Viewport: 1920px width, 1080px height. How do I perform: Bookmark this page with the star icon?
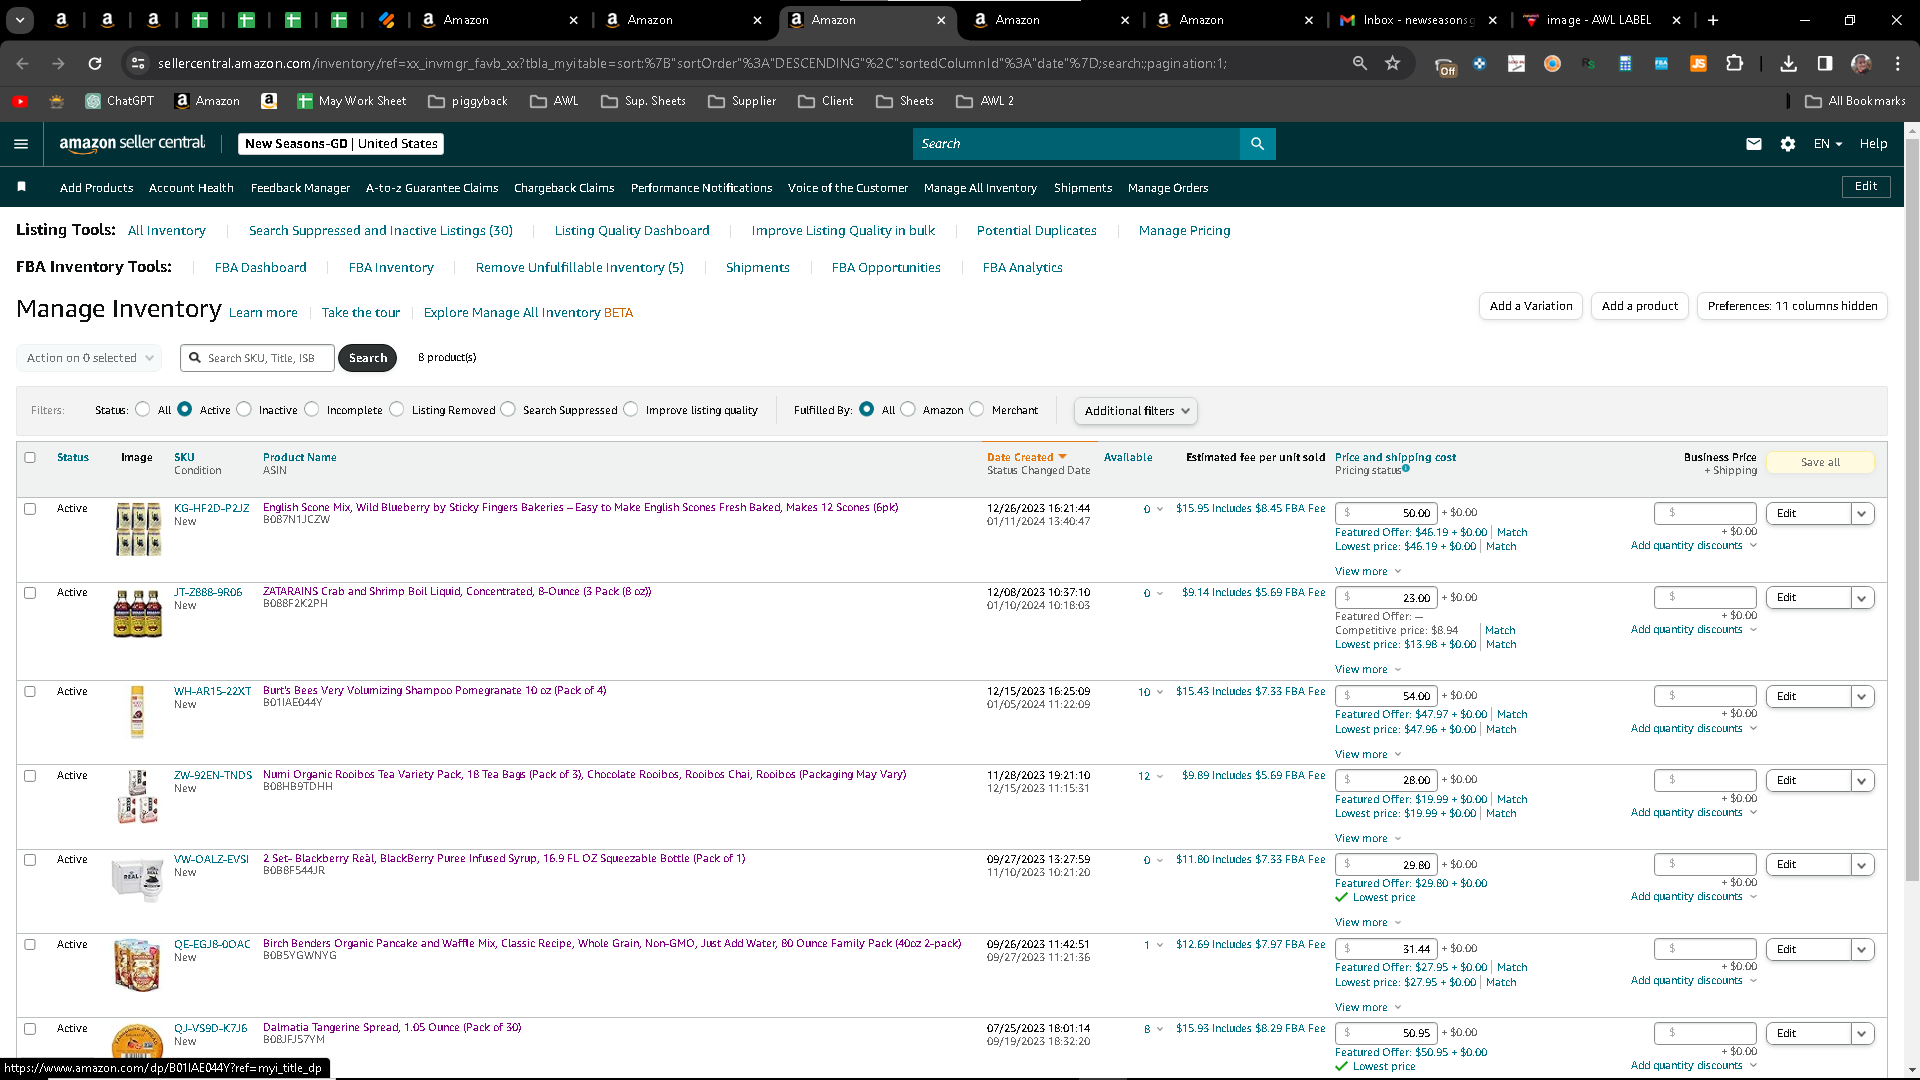[1392, 63]
